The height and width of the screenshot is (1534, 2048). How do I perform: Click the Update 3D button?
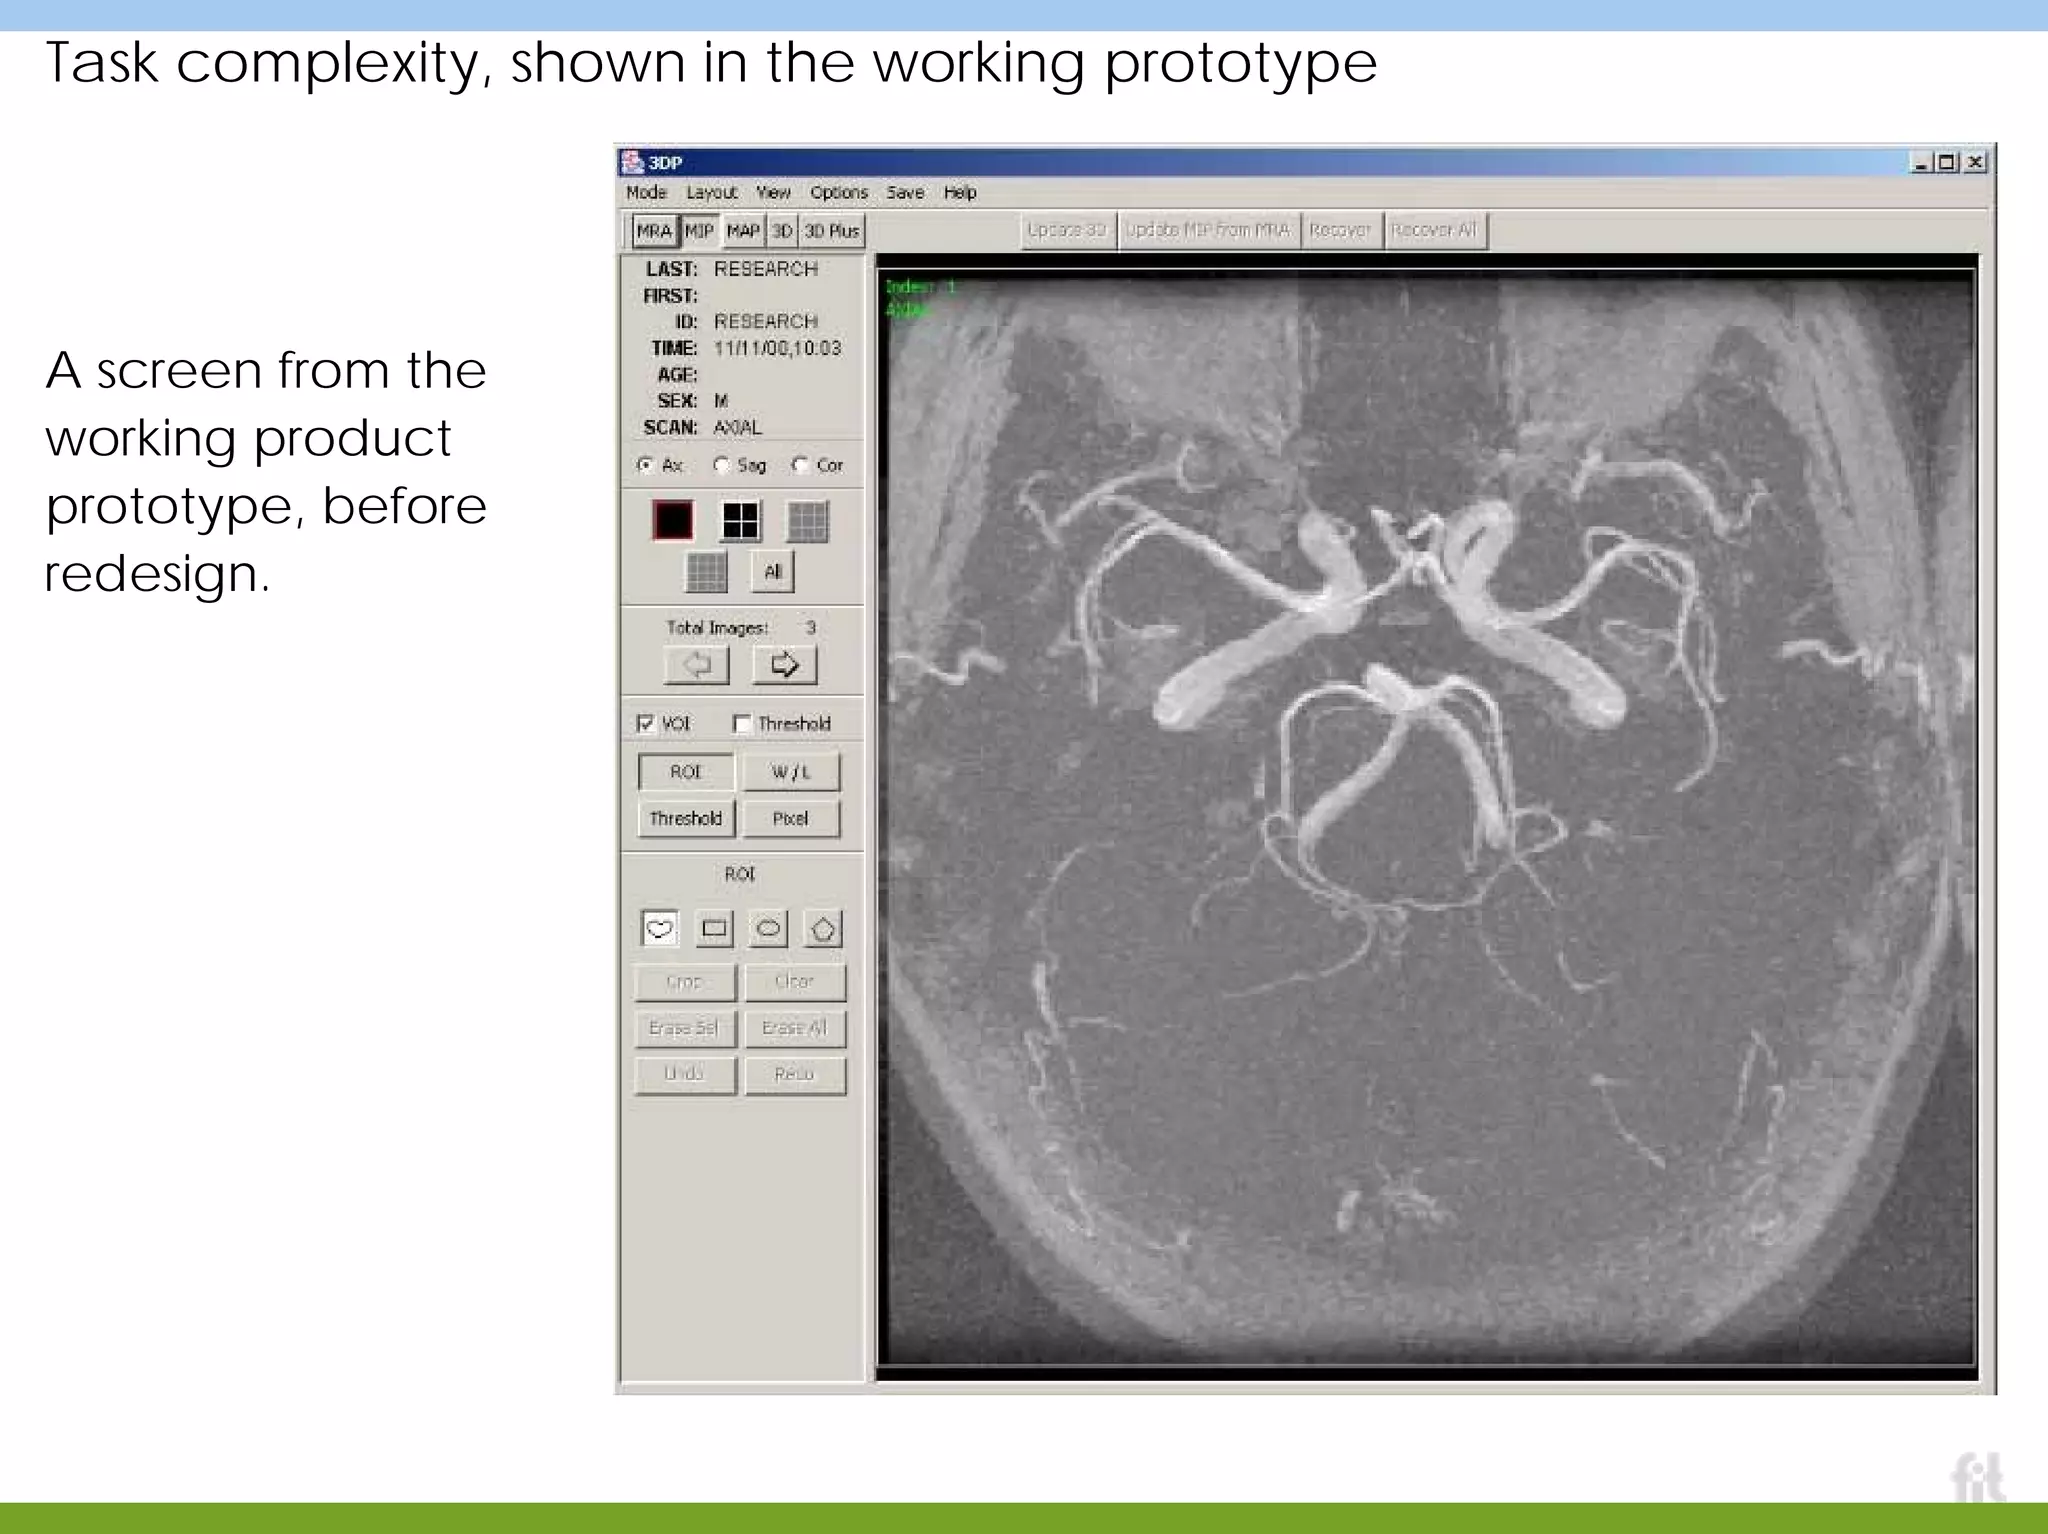1067,230
